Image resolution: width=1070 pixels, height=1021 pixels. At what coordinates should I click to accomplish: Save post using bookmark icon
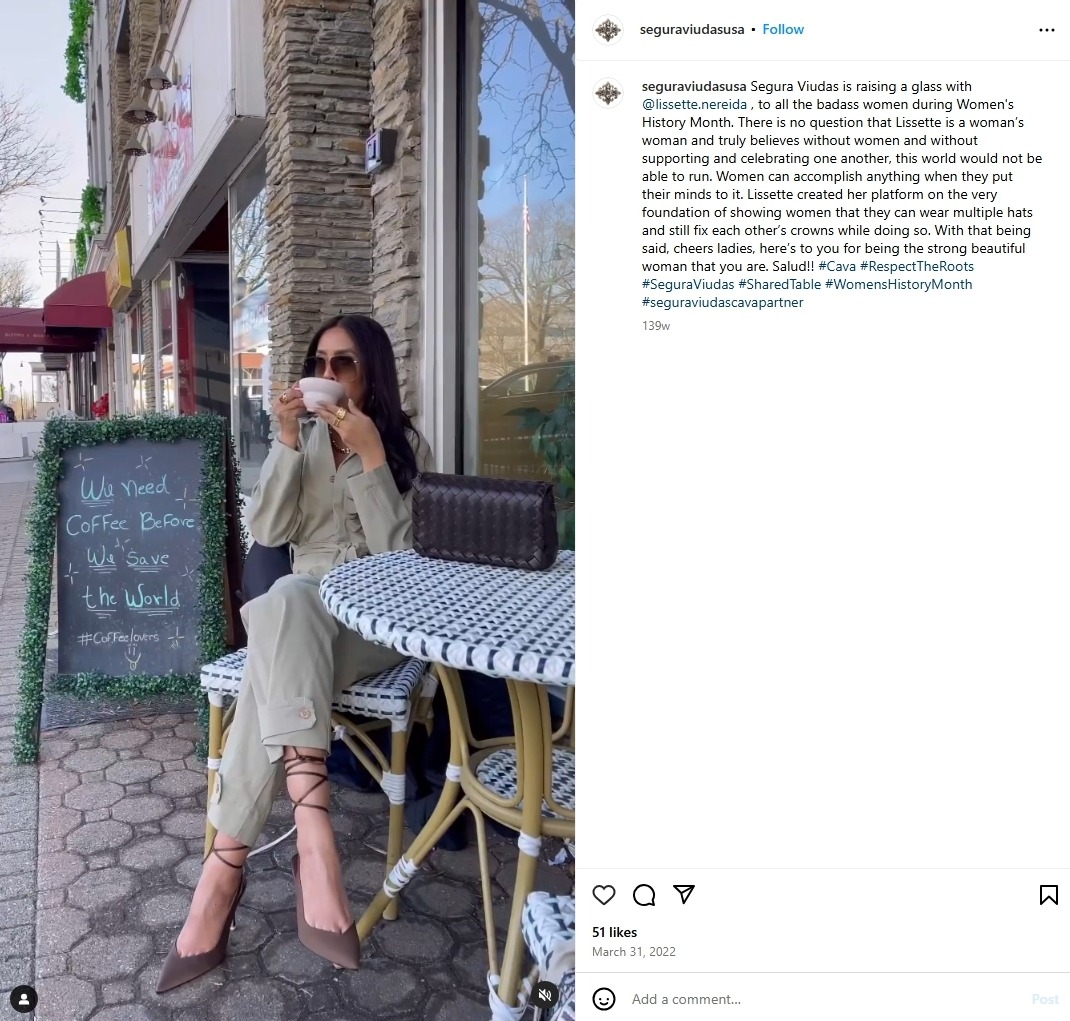click(1048, 895)
